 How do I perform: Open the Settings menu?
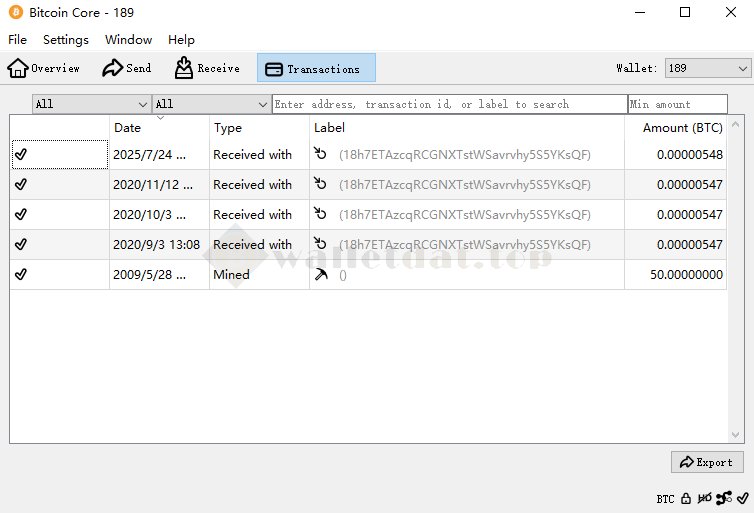click(x=65, y=40)
